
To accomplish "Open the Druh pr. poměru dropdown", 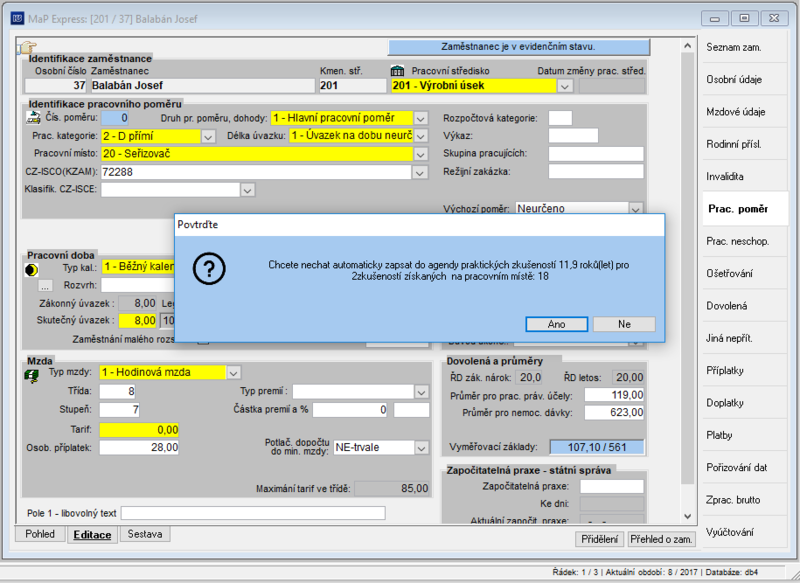I will [x=420, y=118].
